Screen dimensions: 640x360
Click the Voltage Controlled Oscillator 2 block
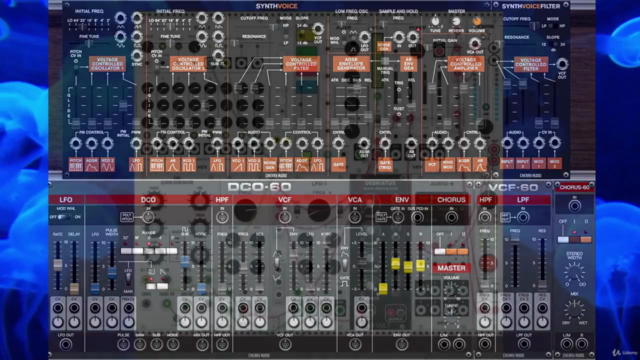[189, 64]
